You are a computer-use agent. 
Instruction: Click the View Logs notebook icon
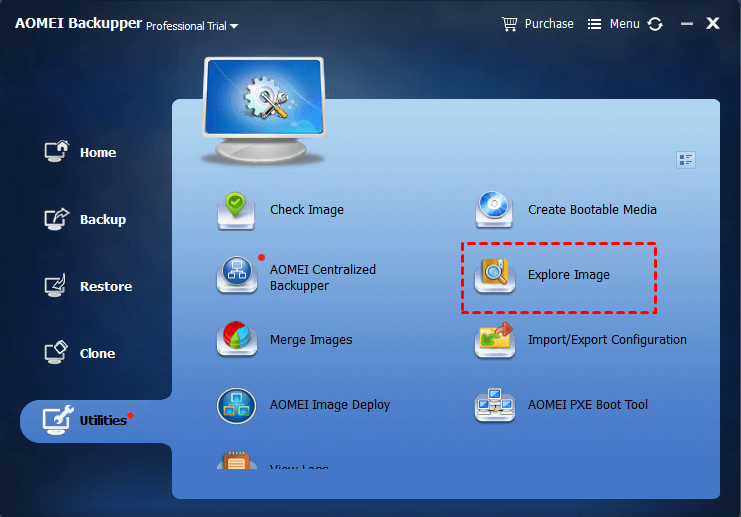click(237, 460)
